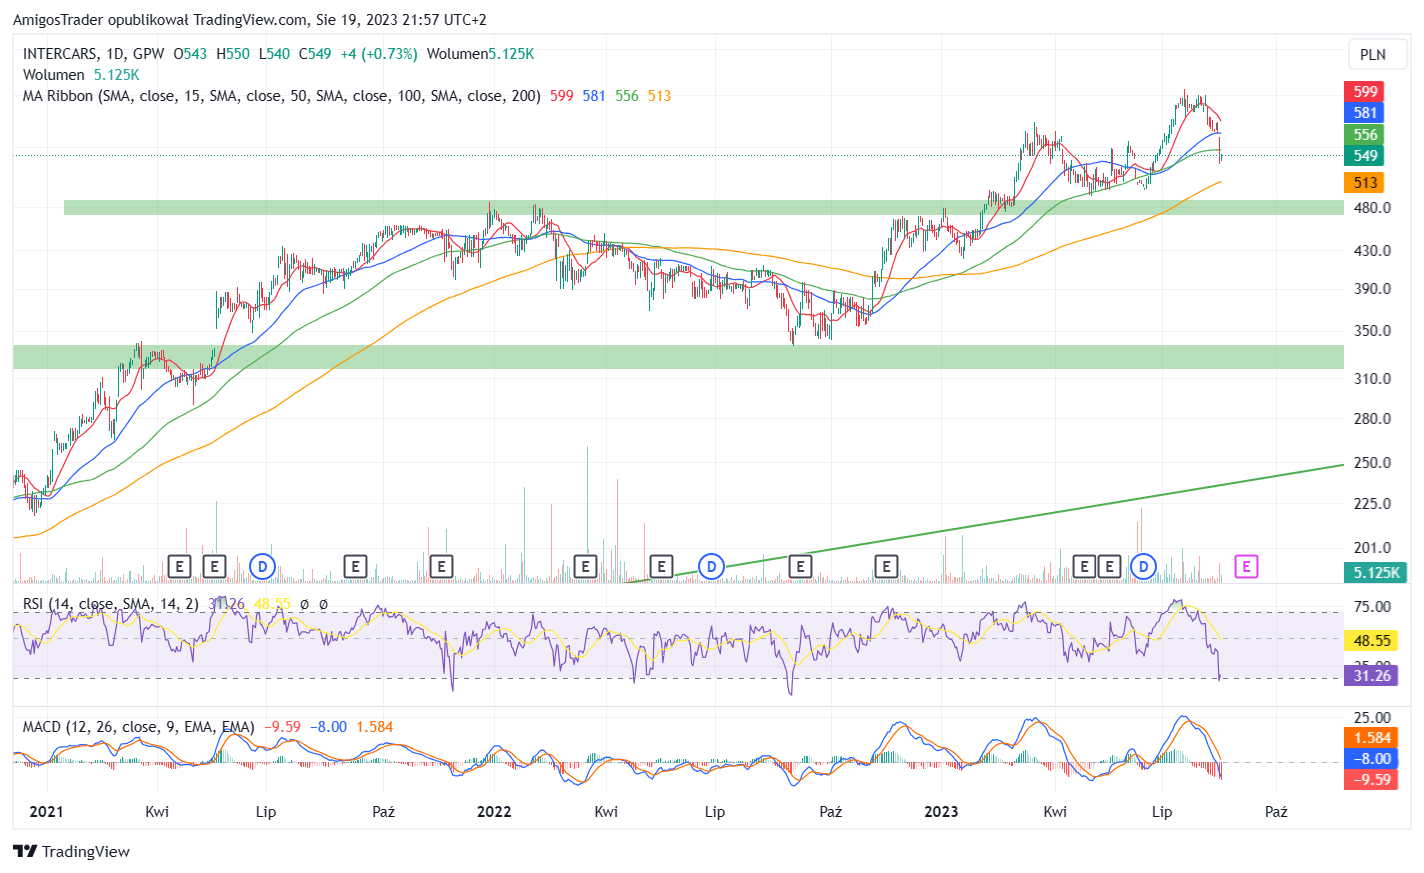Click the green 556 price label

1365,135
